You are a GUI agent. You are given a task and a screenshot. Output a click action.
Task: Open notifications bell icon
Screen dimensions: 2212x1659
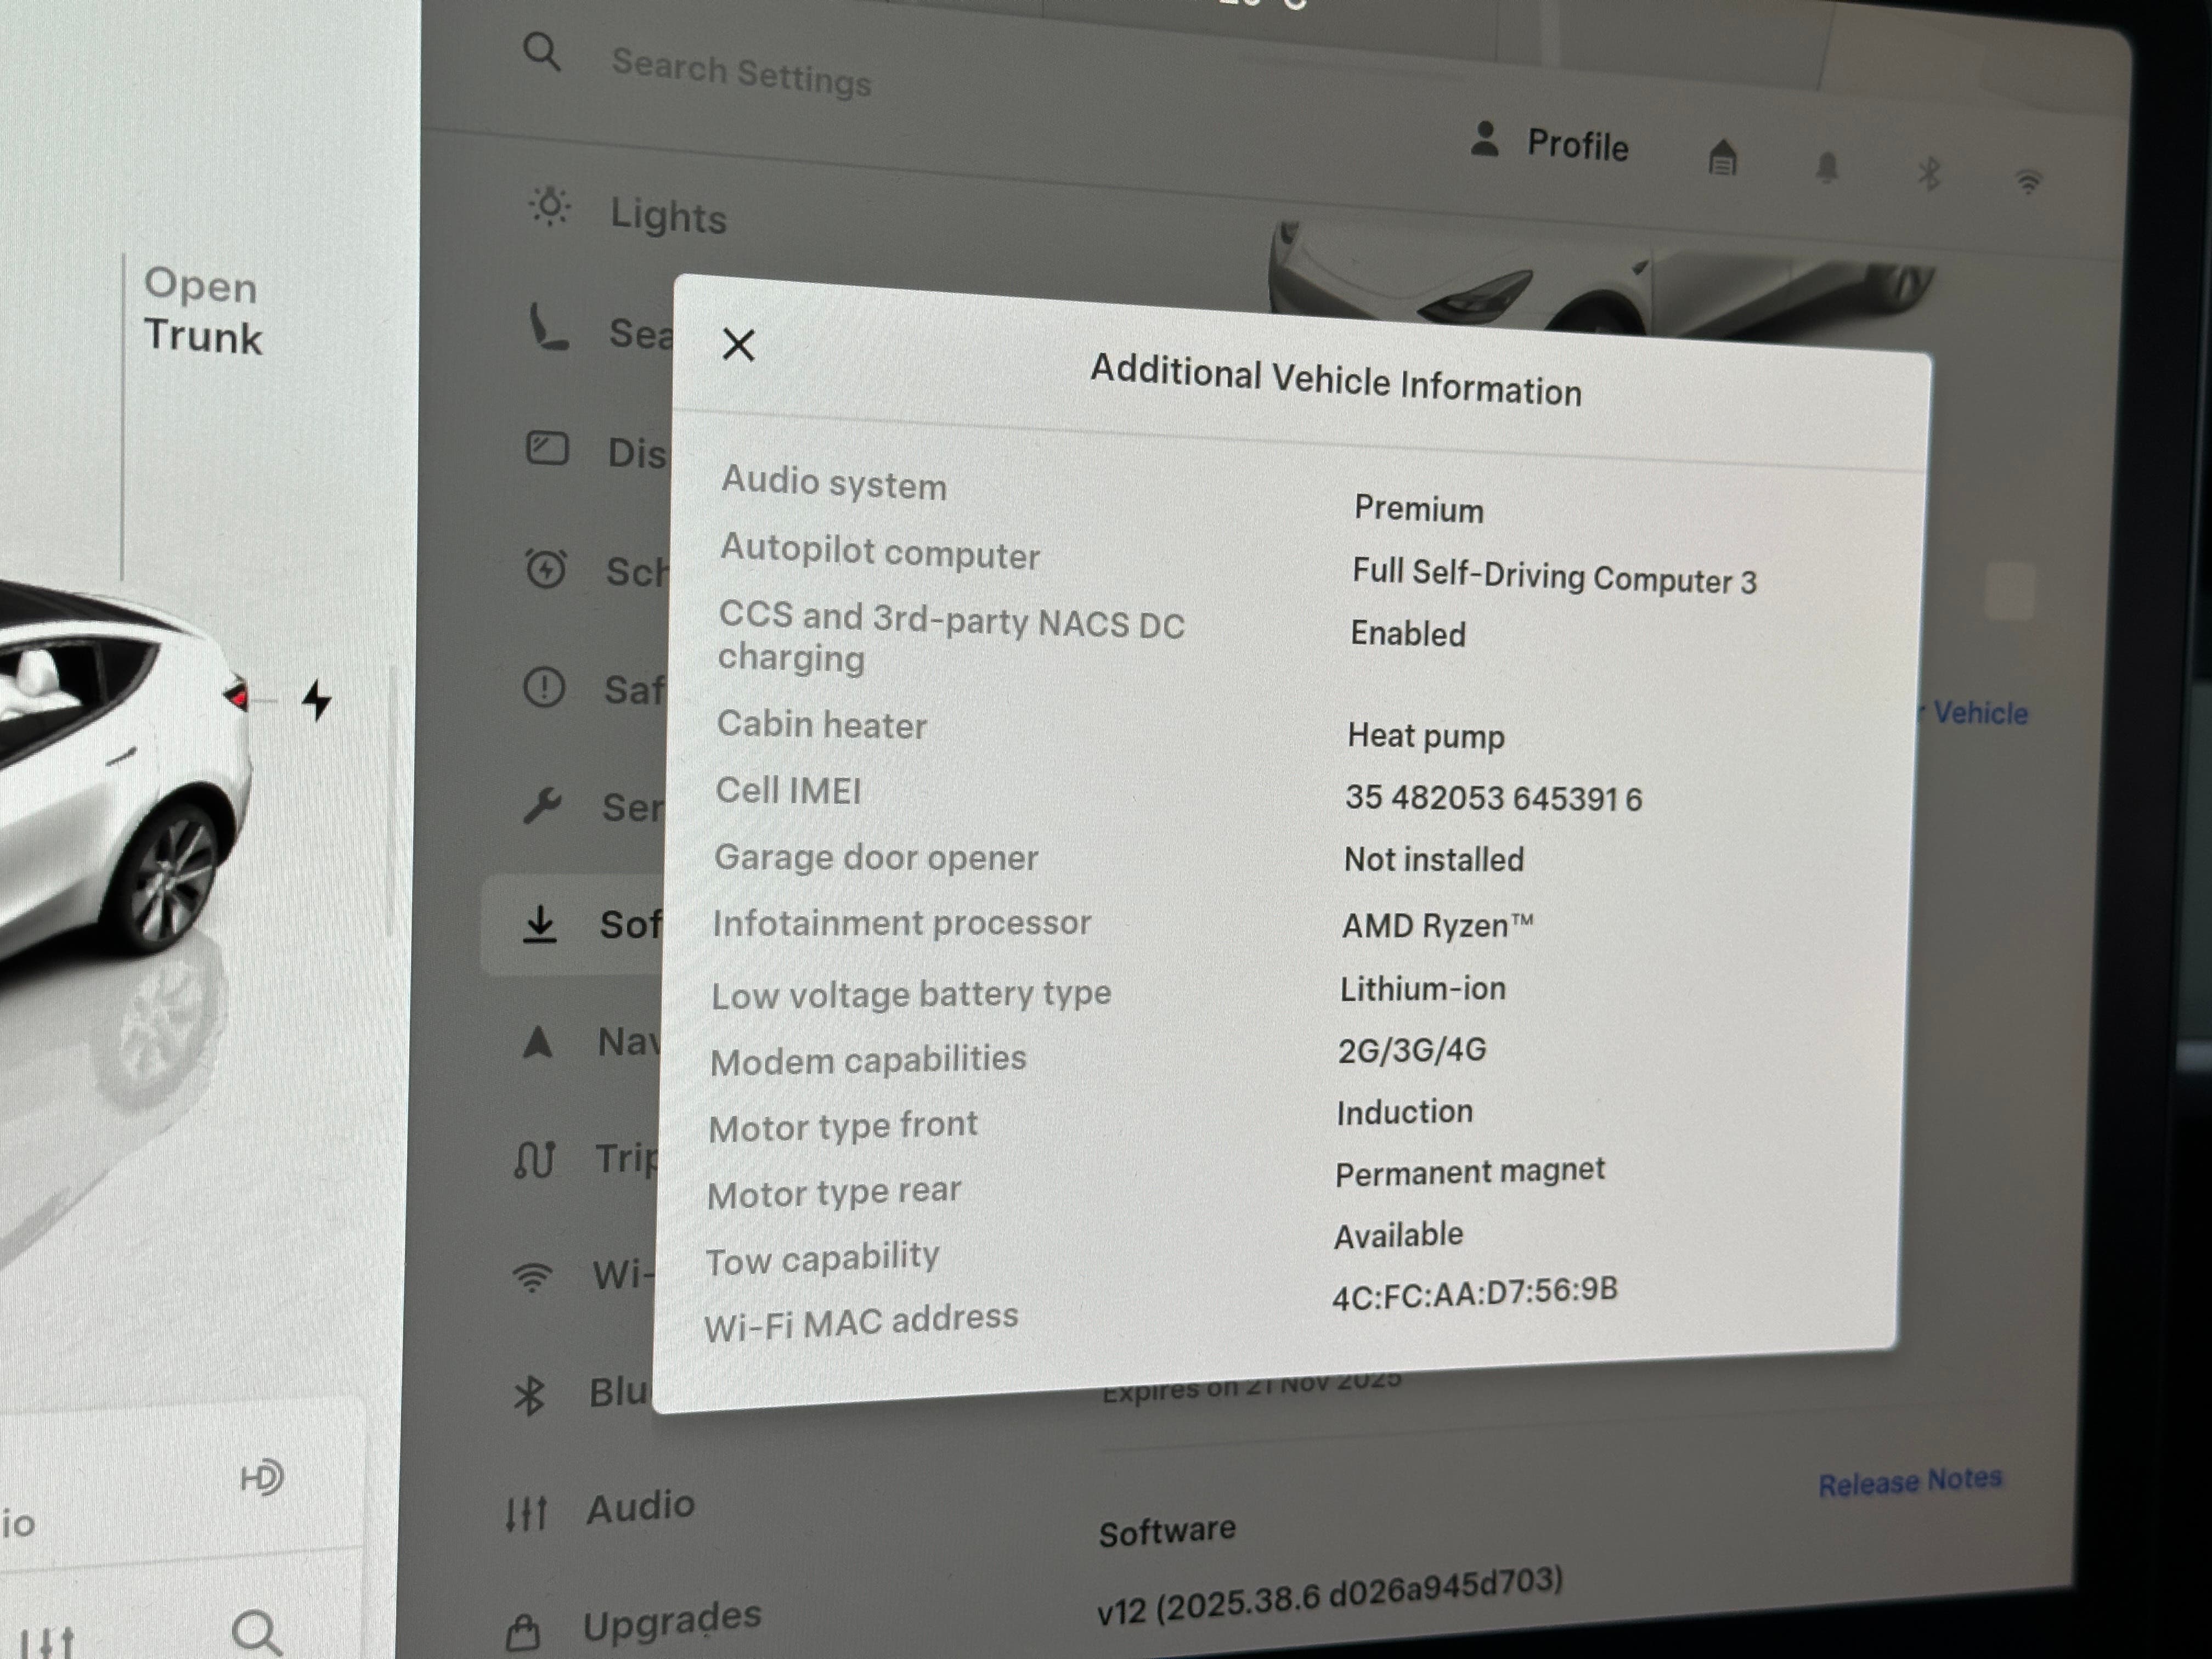(x=1826, y=167)
